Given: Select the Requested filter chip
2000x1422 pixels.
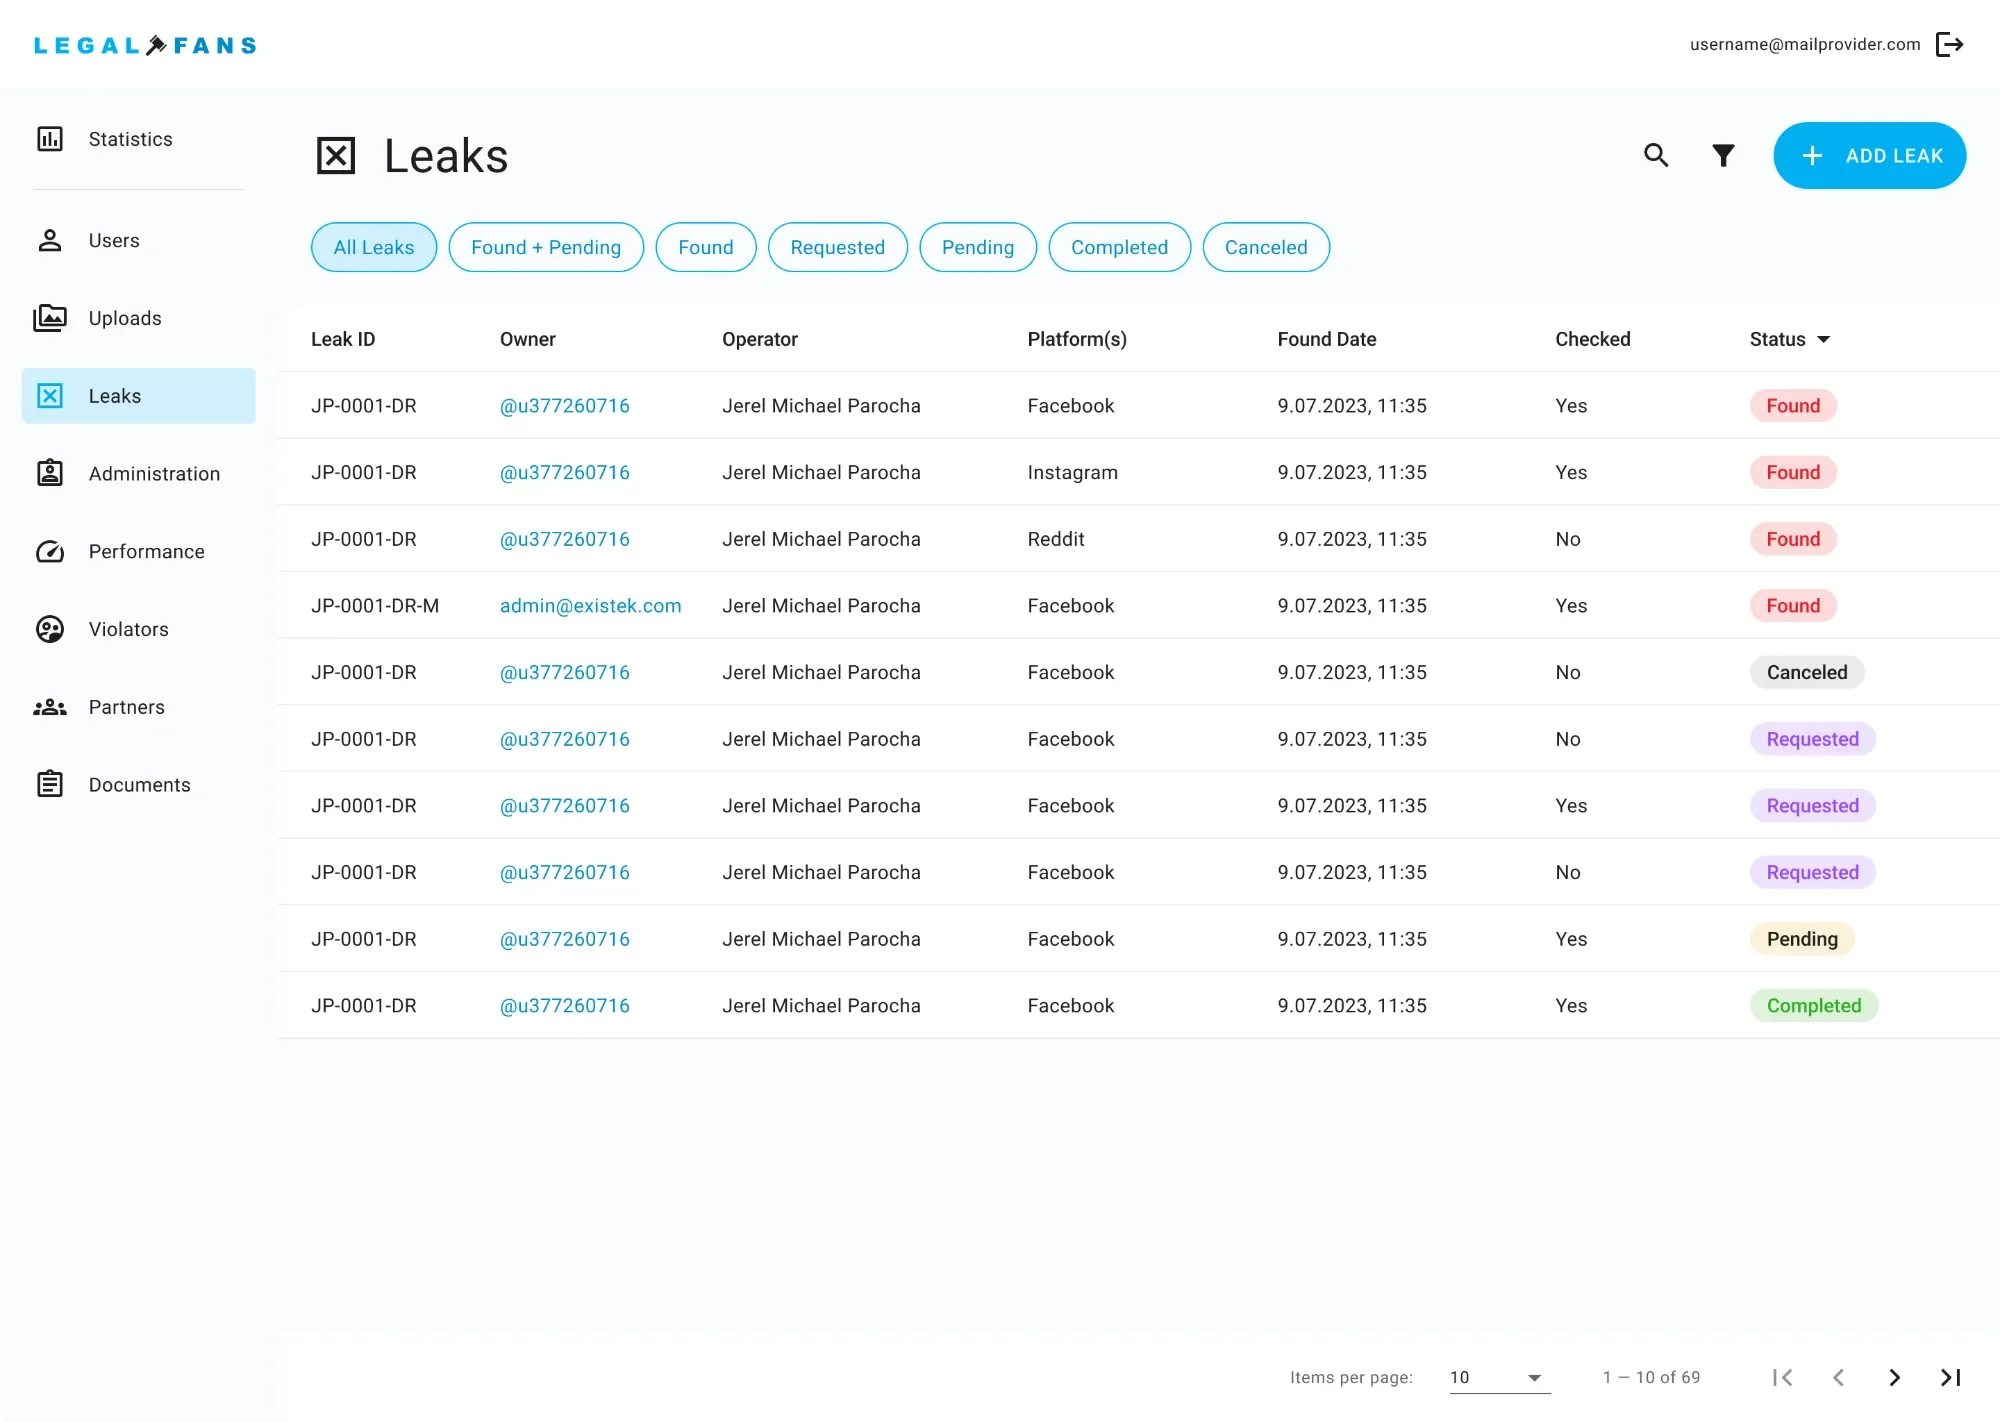Looking at the screenshot, I should pyautogui.click(x=838, y=247).
